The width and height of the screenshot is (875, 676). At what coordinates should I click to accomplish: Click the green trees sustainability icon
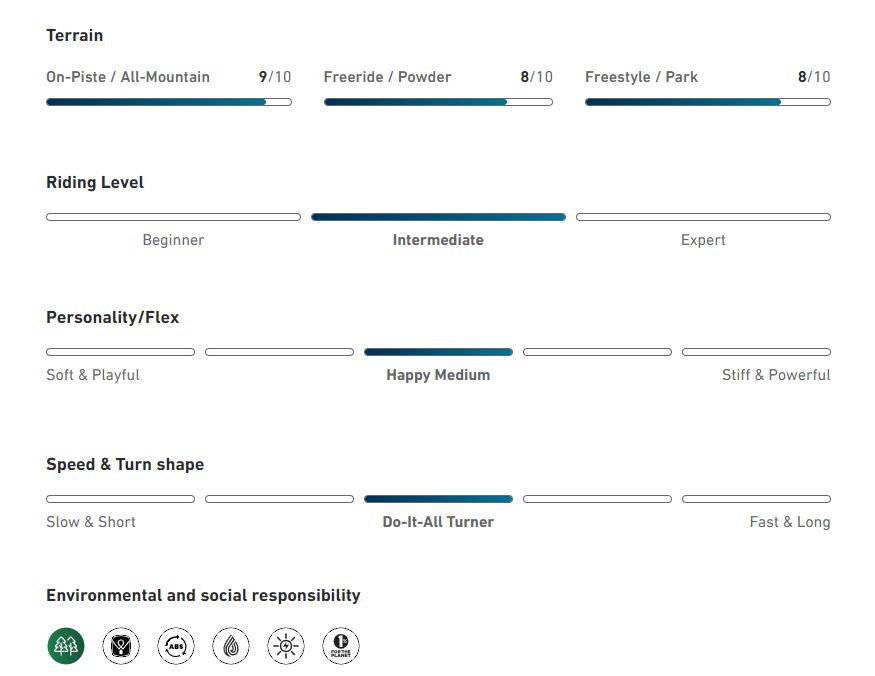tap(66, 646)
